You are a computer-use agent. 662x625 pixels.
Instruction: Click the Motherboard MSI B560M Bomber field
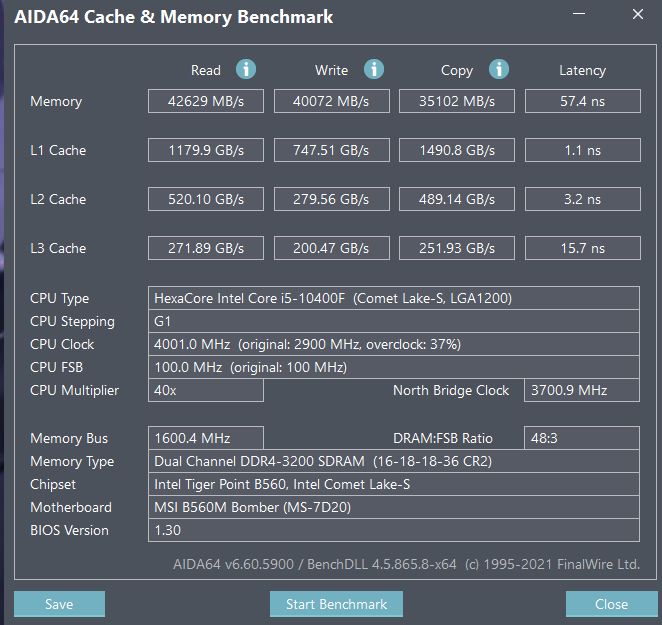pos(394,507)
